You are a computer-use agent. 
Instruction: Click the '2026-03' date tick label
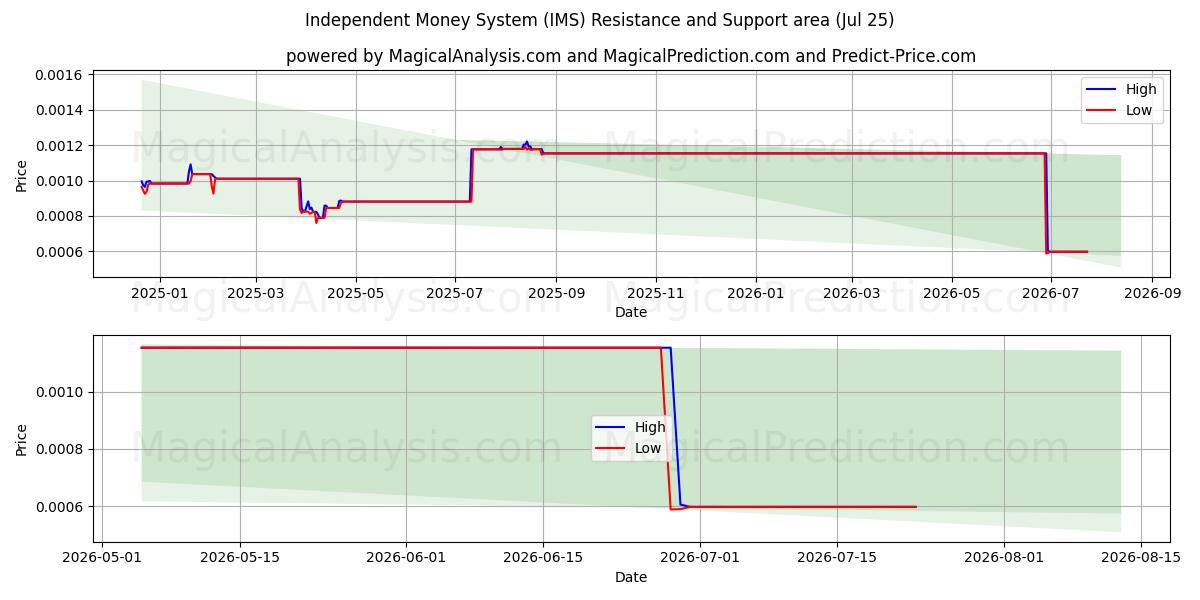(851, 294)
